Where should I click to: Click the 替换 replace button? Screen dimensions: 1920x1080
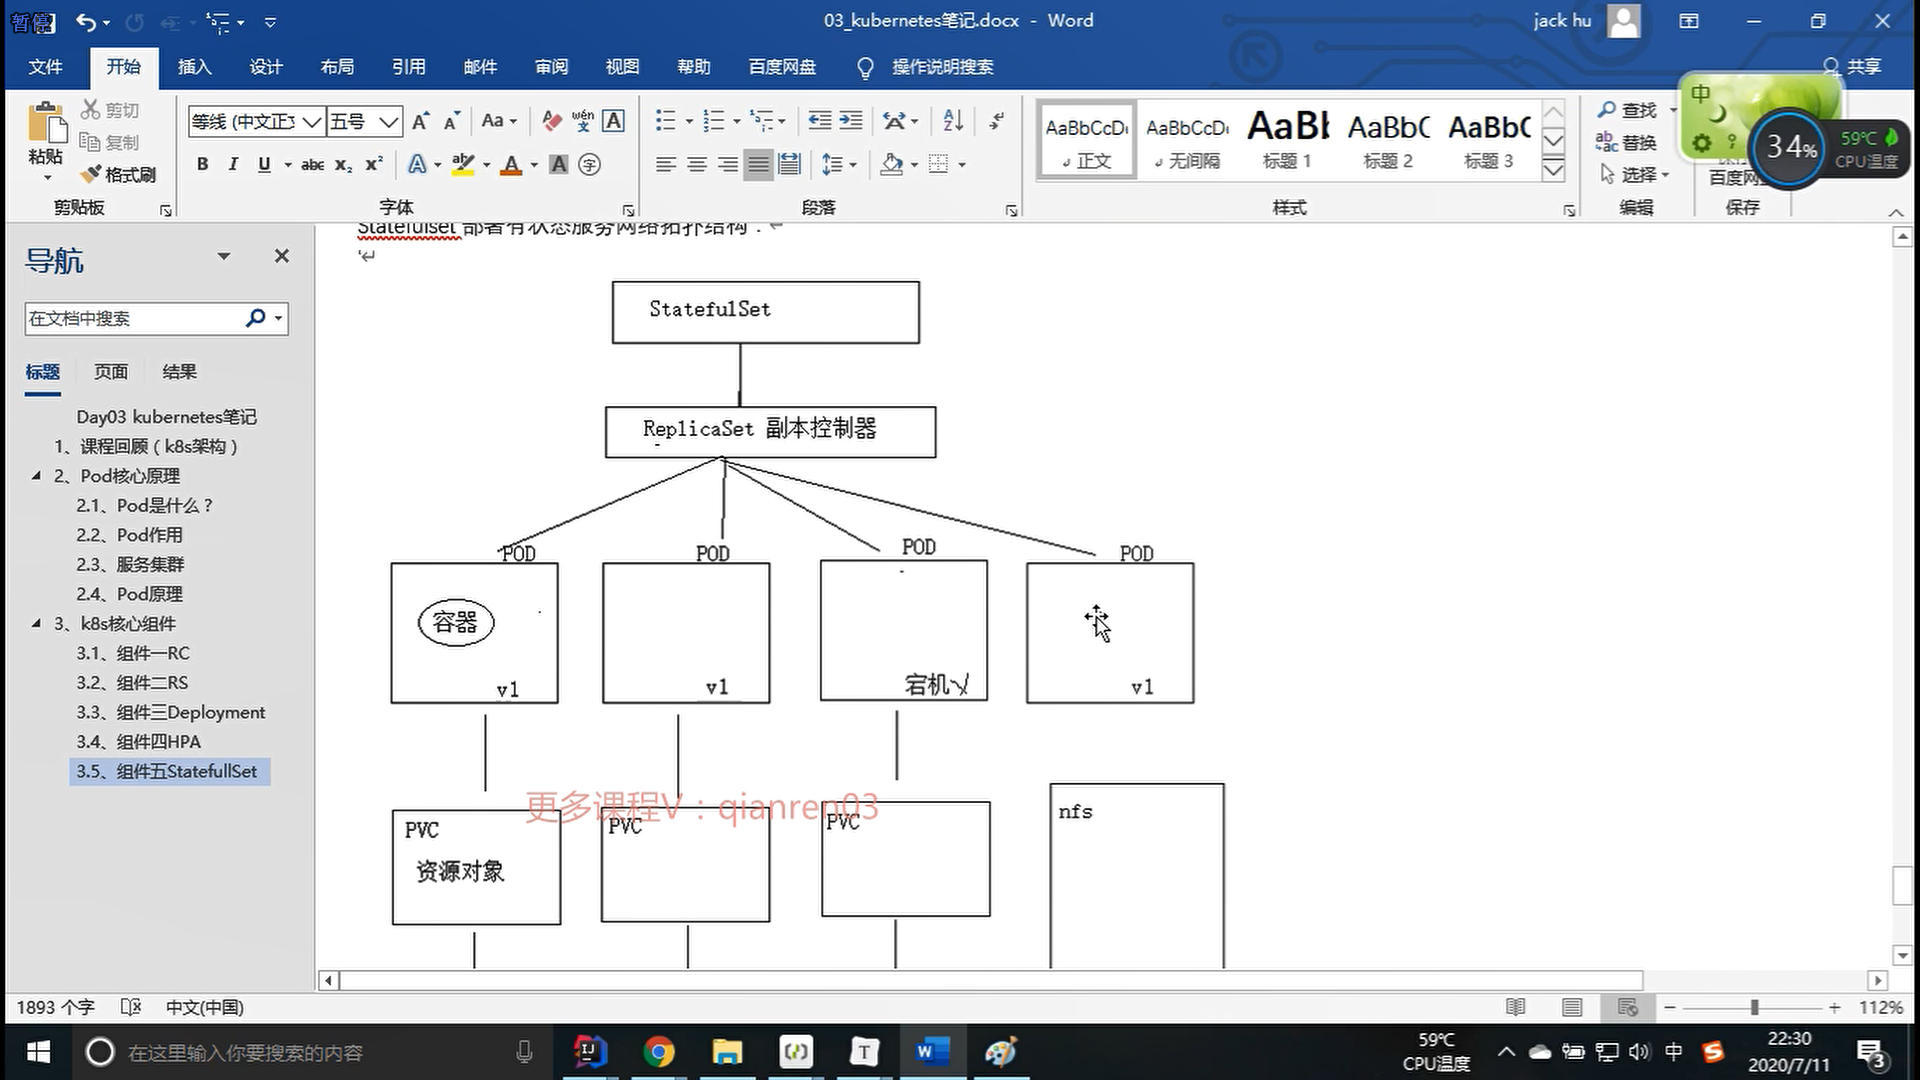click(x=1627, y=142)
